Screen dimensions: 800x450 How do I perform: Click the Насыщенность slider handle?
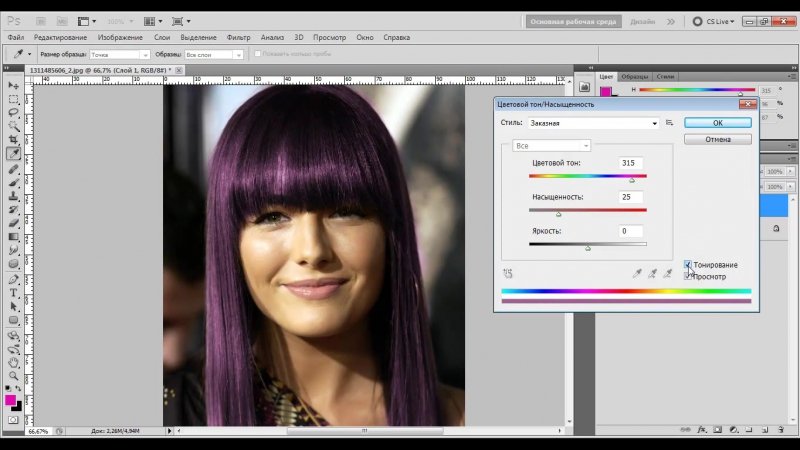[x=558, y=214]
